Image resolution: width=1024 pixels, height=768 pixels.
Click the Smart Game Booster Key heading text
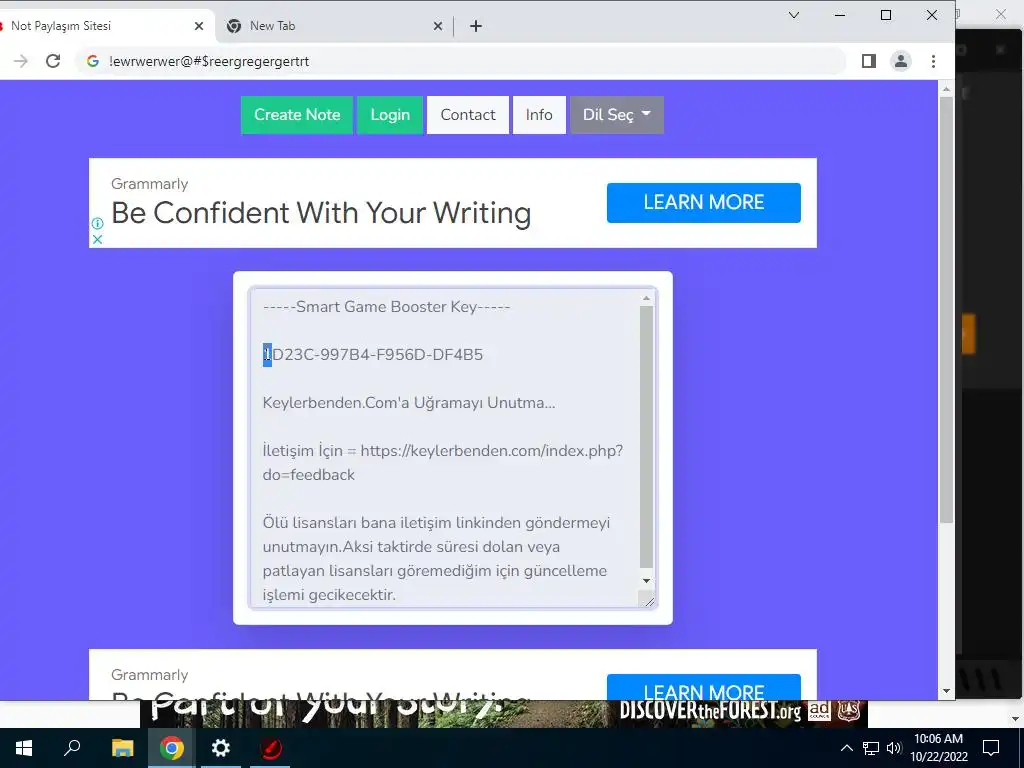pyautogui.click(x=387, y=307)
